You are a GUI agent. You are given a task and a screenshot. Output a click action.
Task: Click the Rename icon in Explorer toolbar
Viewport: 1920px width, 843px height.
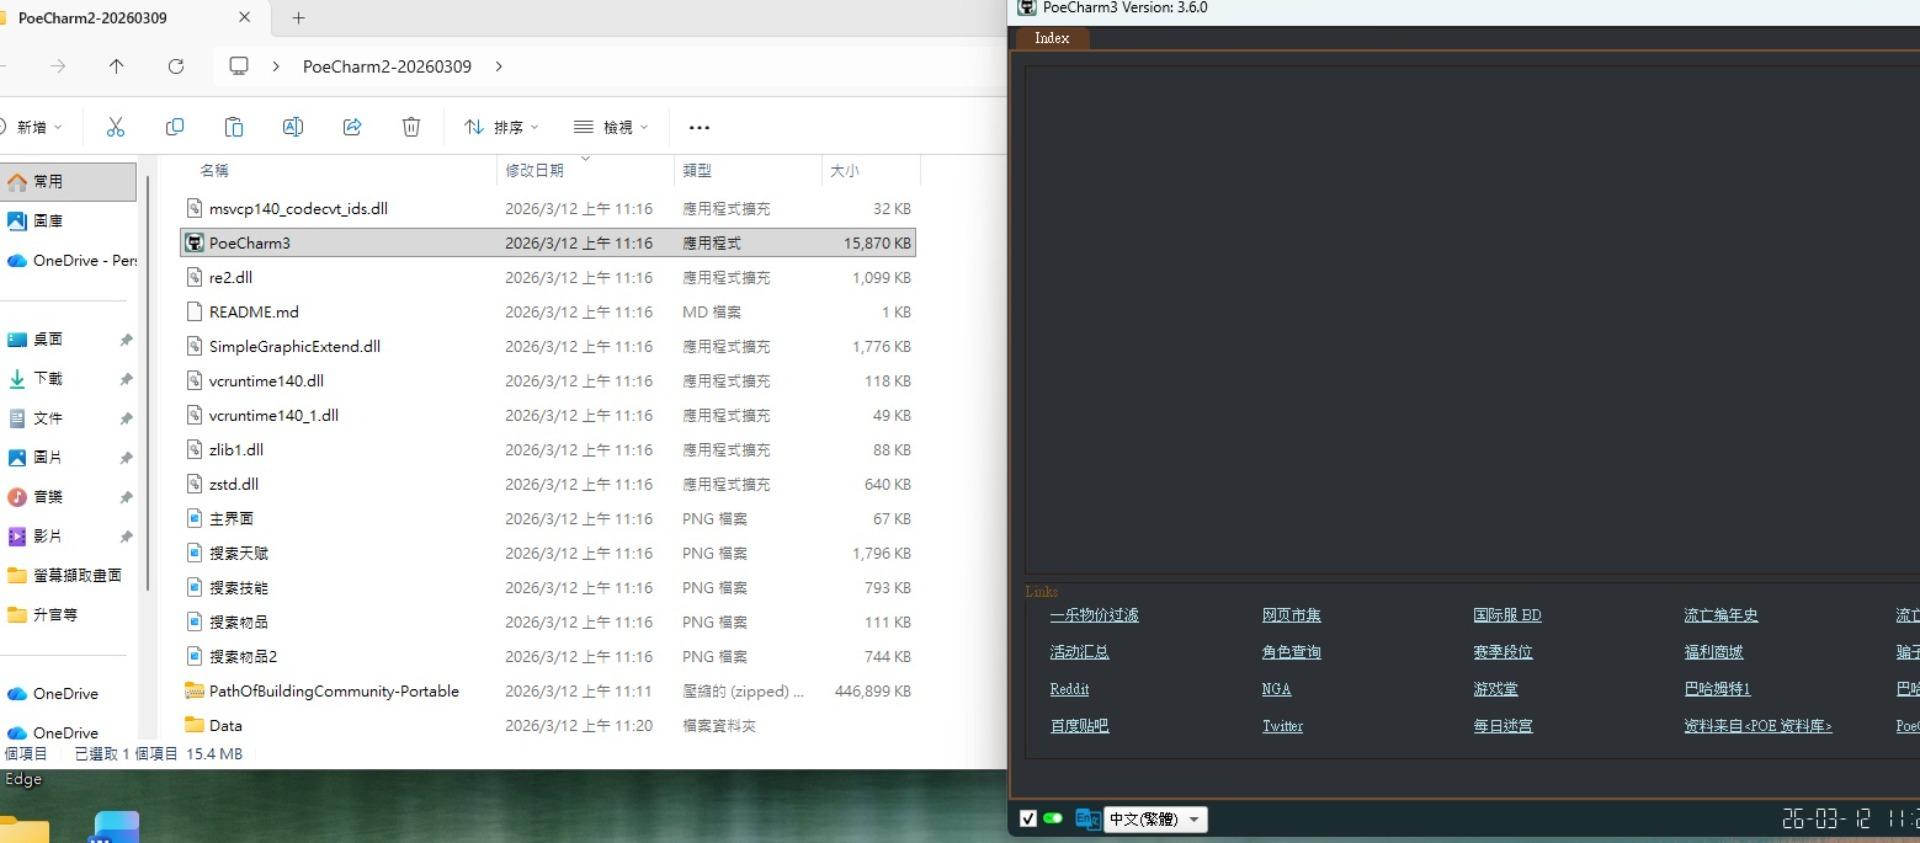click(292, 127)
